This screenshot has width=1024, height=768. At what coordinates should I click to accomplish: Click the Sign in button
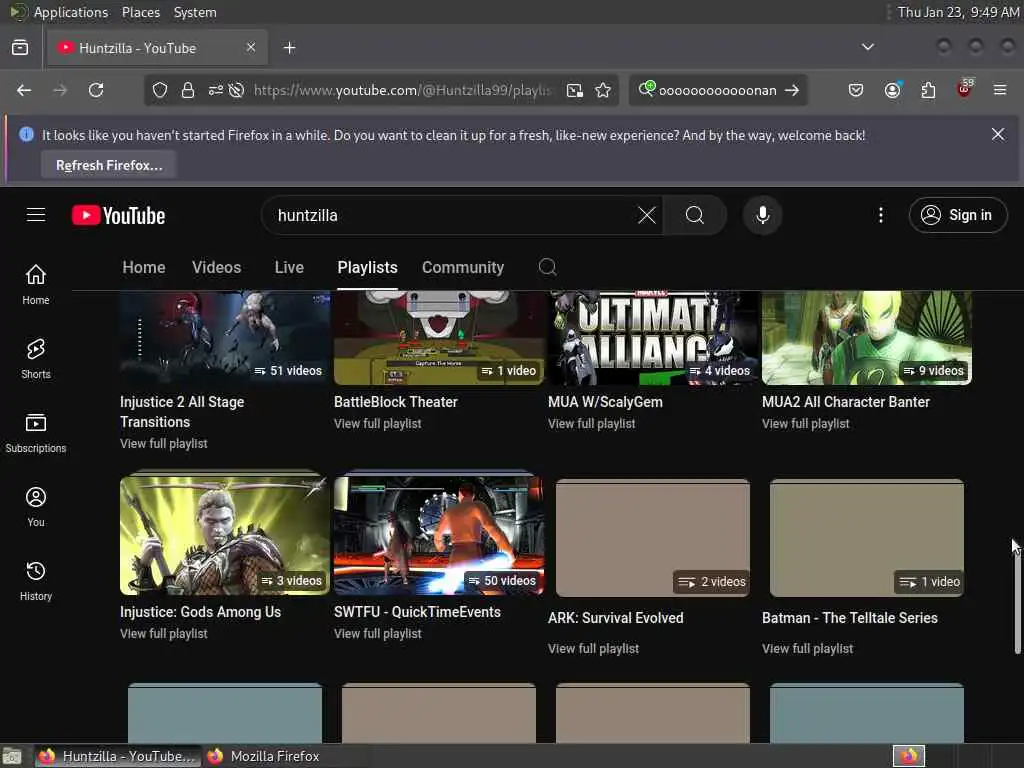(x=957, y=215)
